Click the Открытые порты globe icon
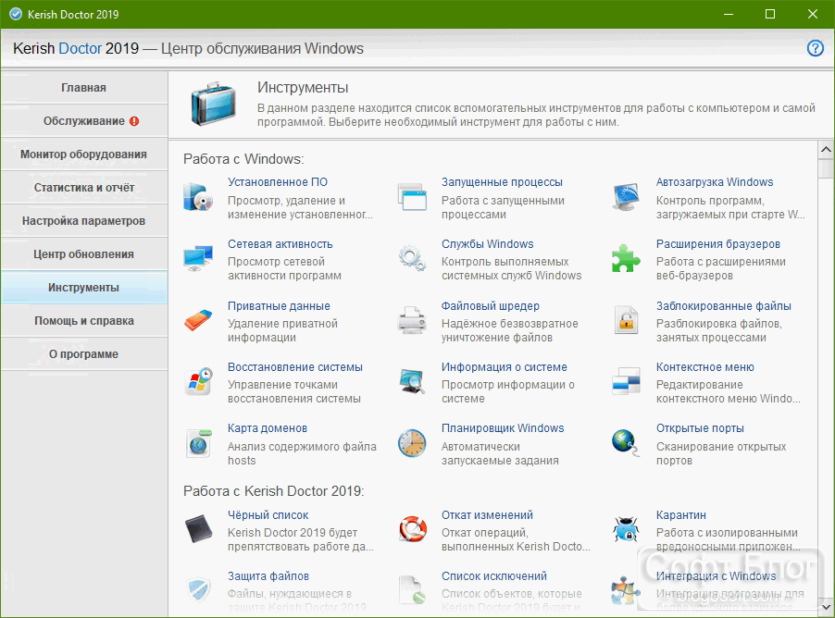 [626, 443]
